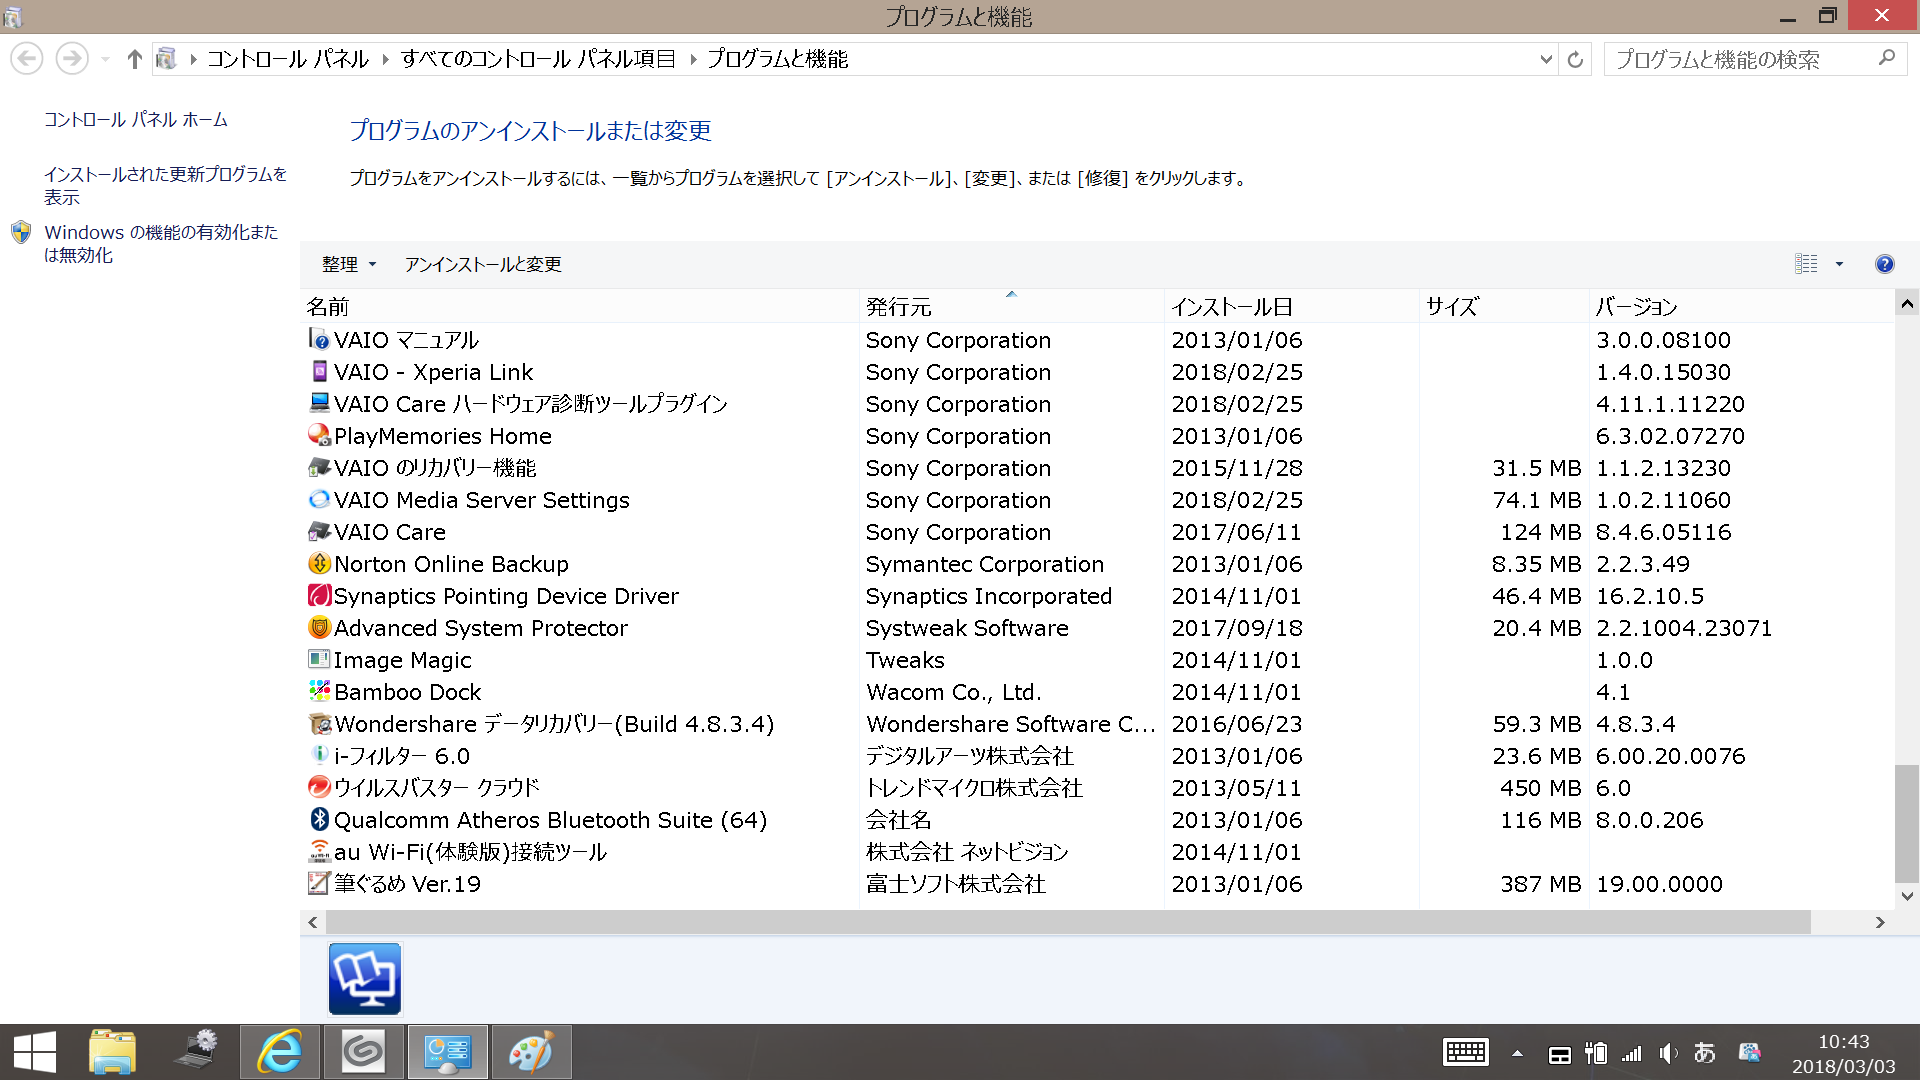
Task: Click the up arrow navigation button
Action: click(134, 59)
